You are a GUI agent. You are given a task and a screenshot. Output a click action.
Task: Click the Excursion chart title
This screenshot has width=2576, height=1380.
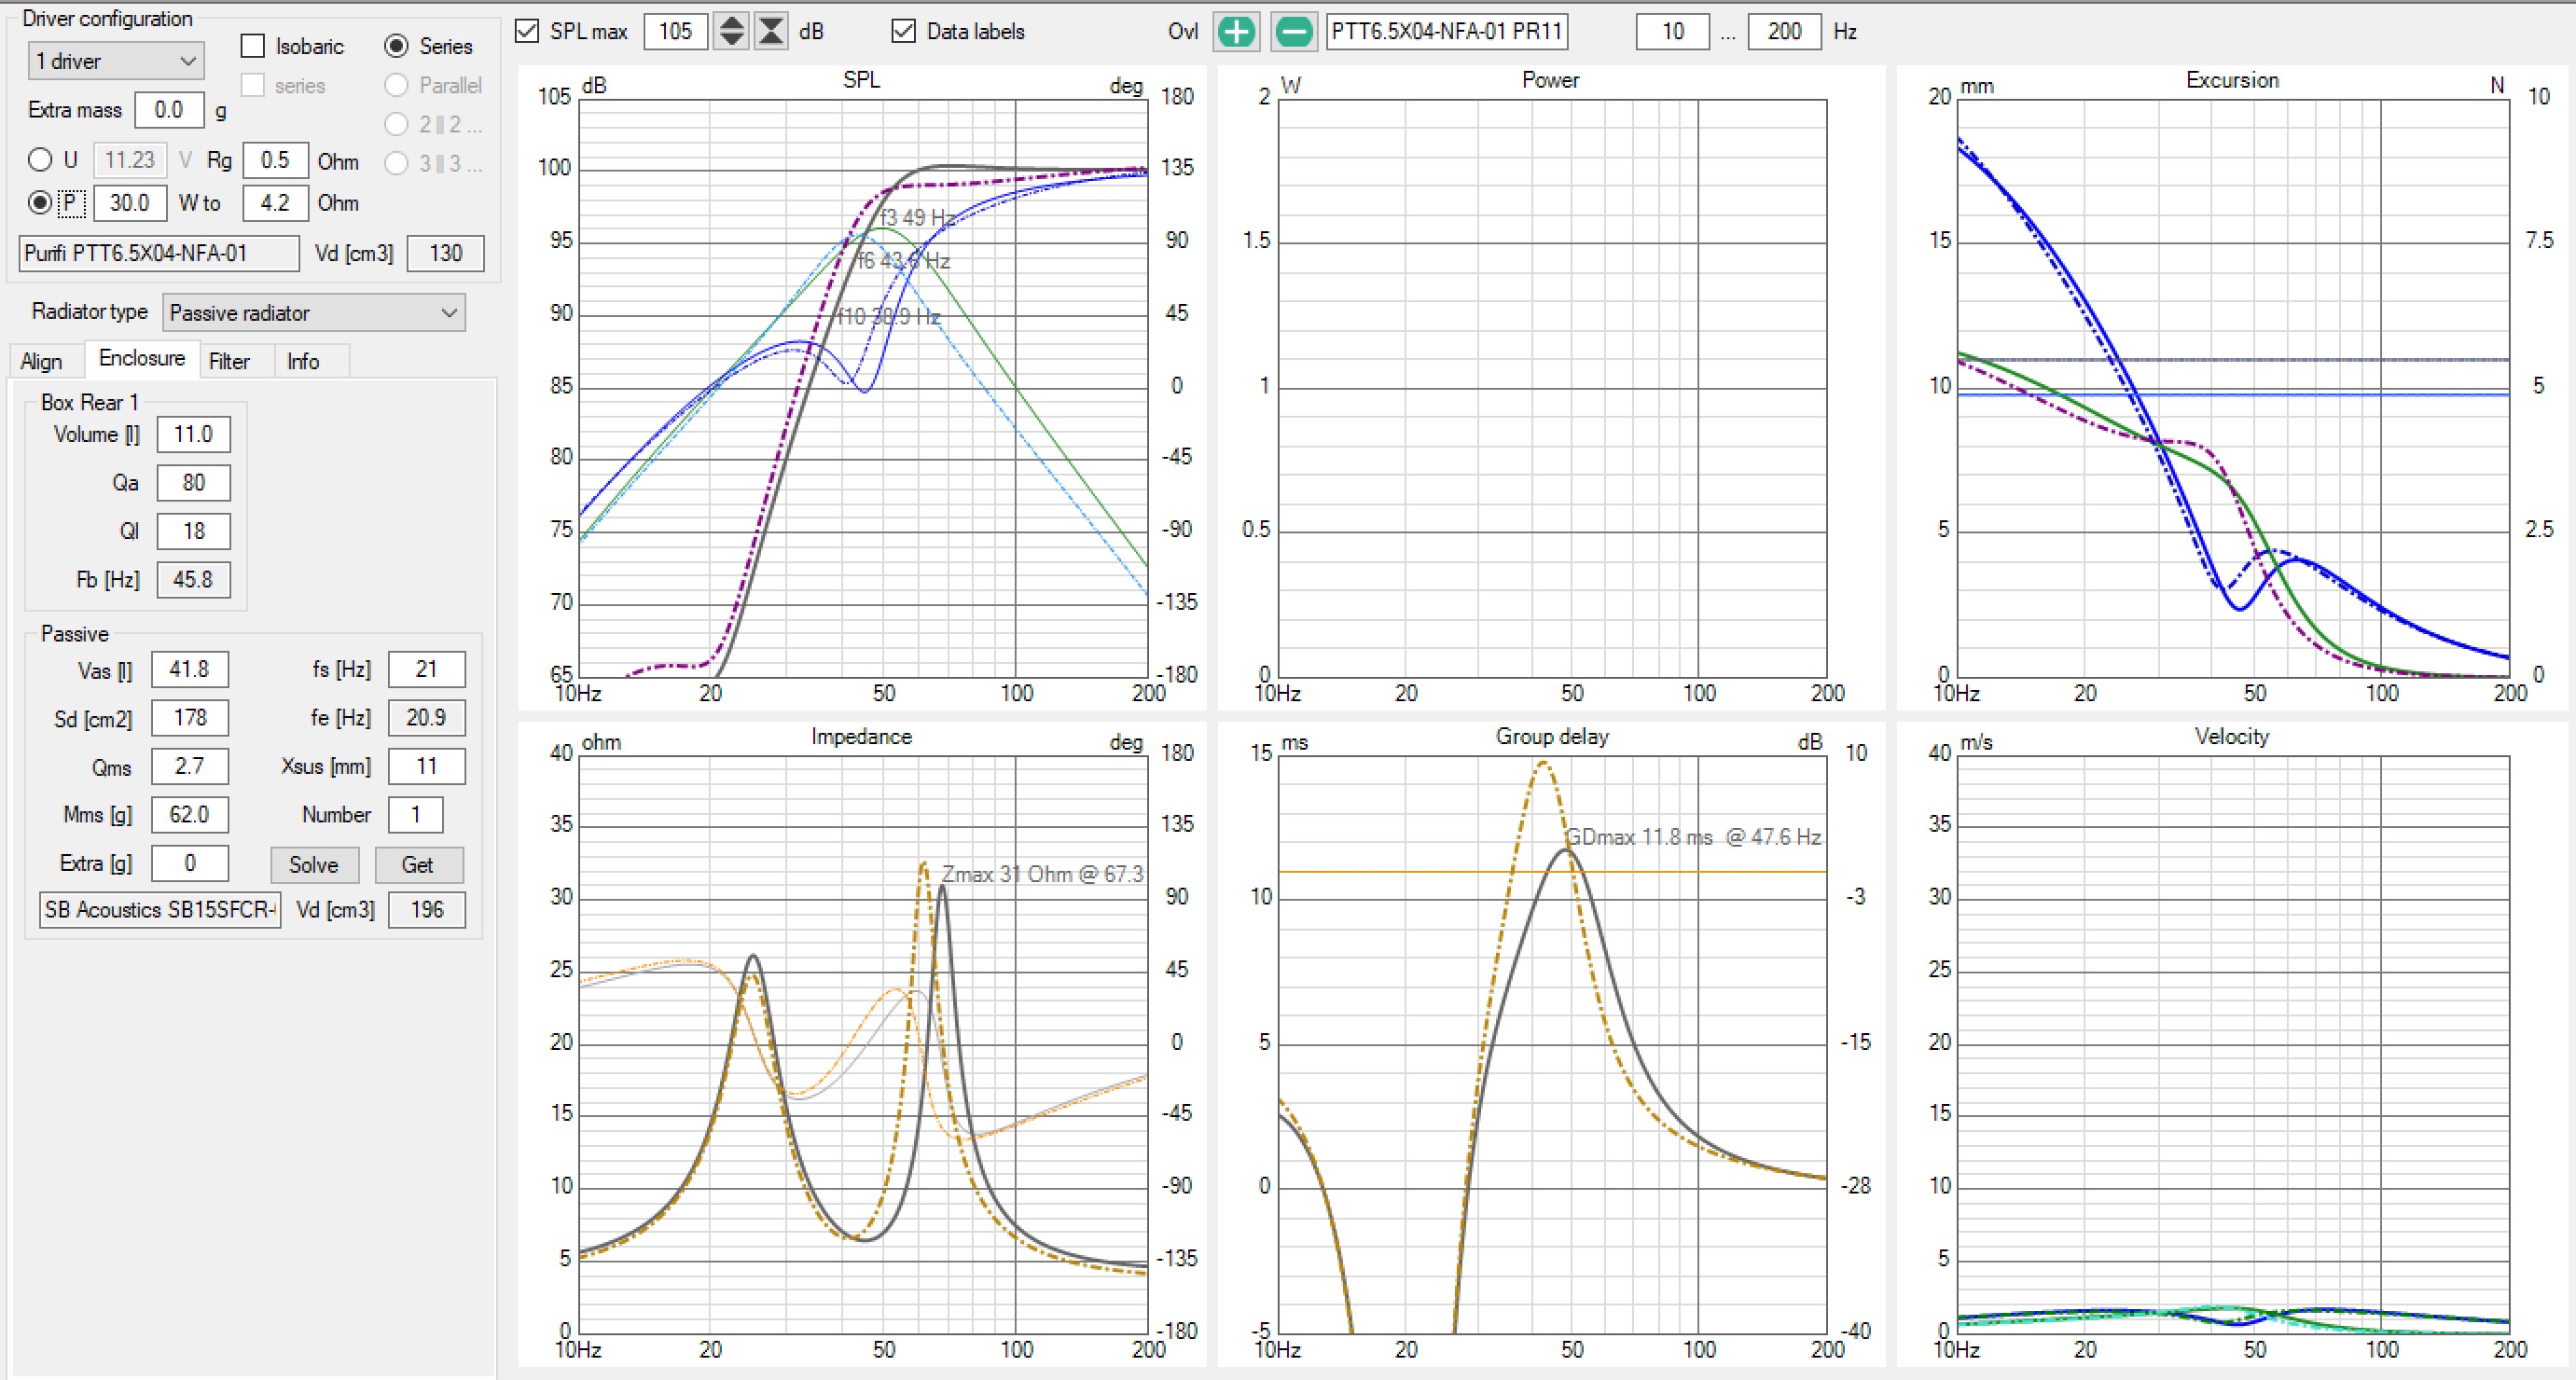2232,80
